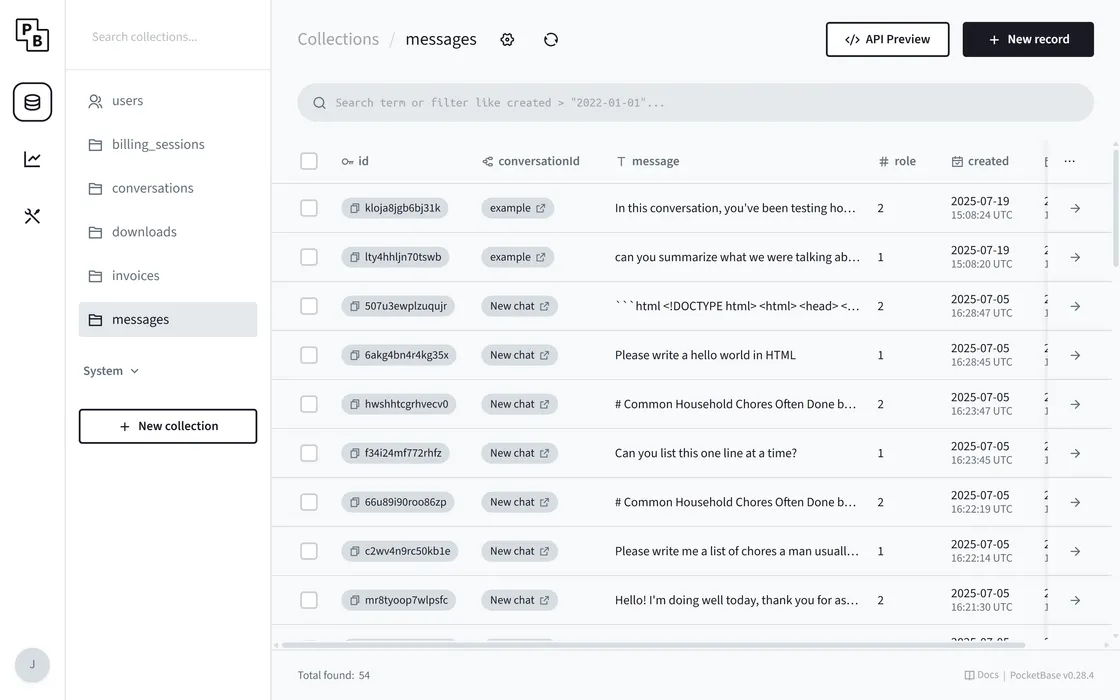Select the checkbox beside record 507u3ewplzuqujr
Image resolution: width=1120 pixels, height=700 pixels.
tap(309, 305)
